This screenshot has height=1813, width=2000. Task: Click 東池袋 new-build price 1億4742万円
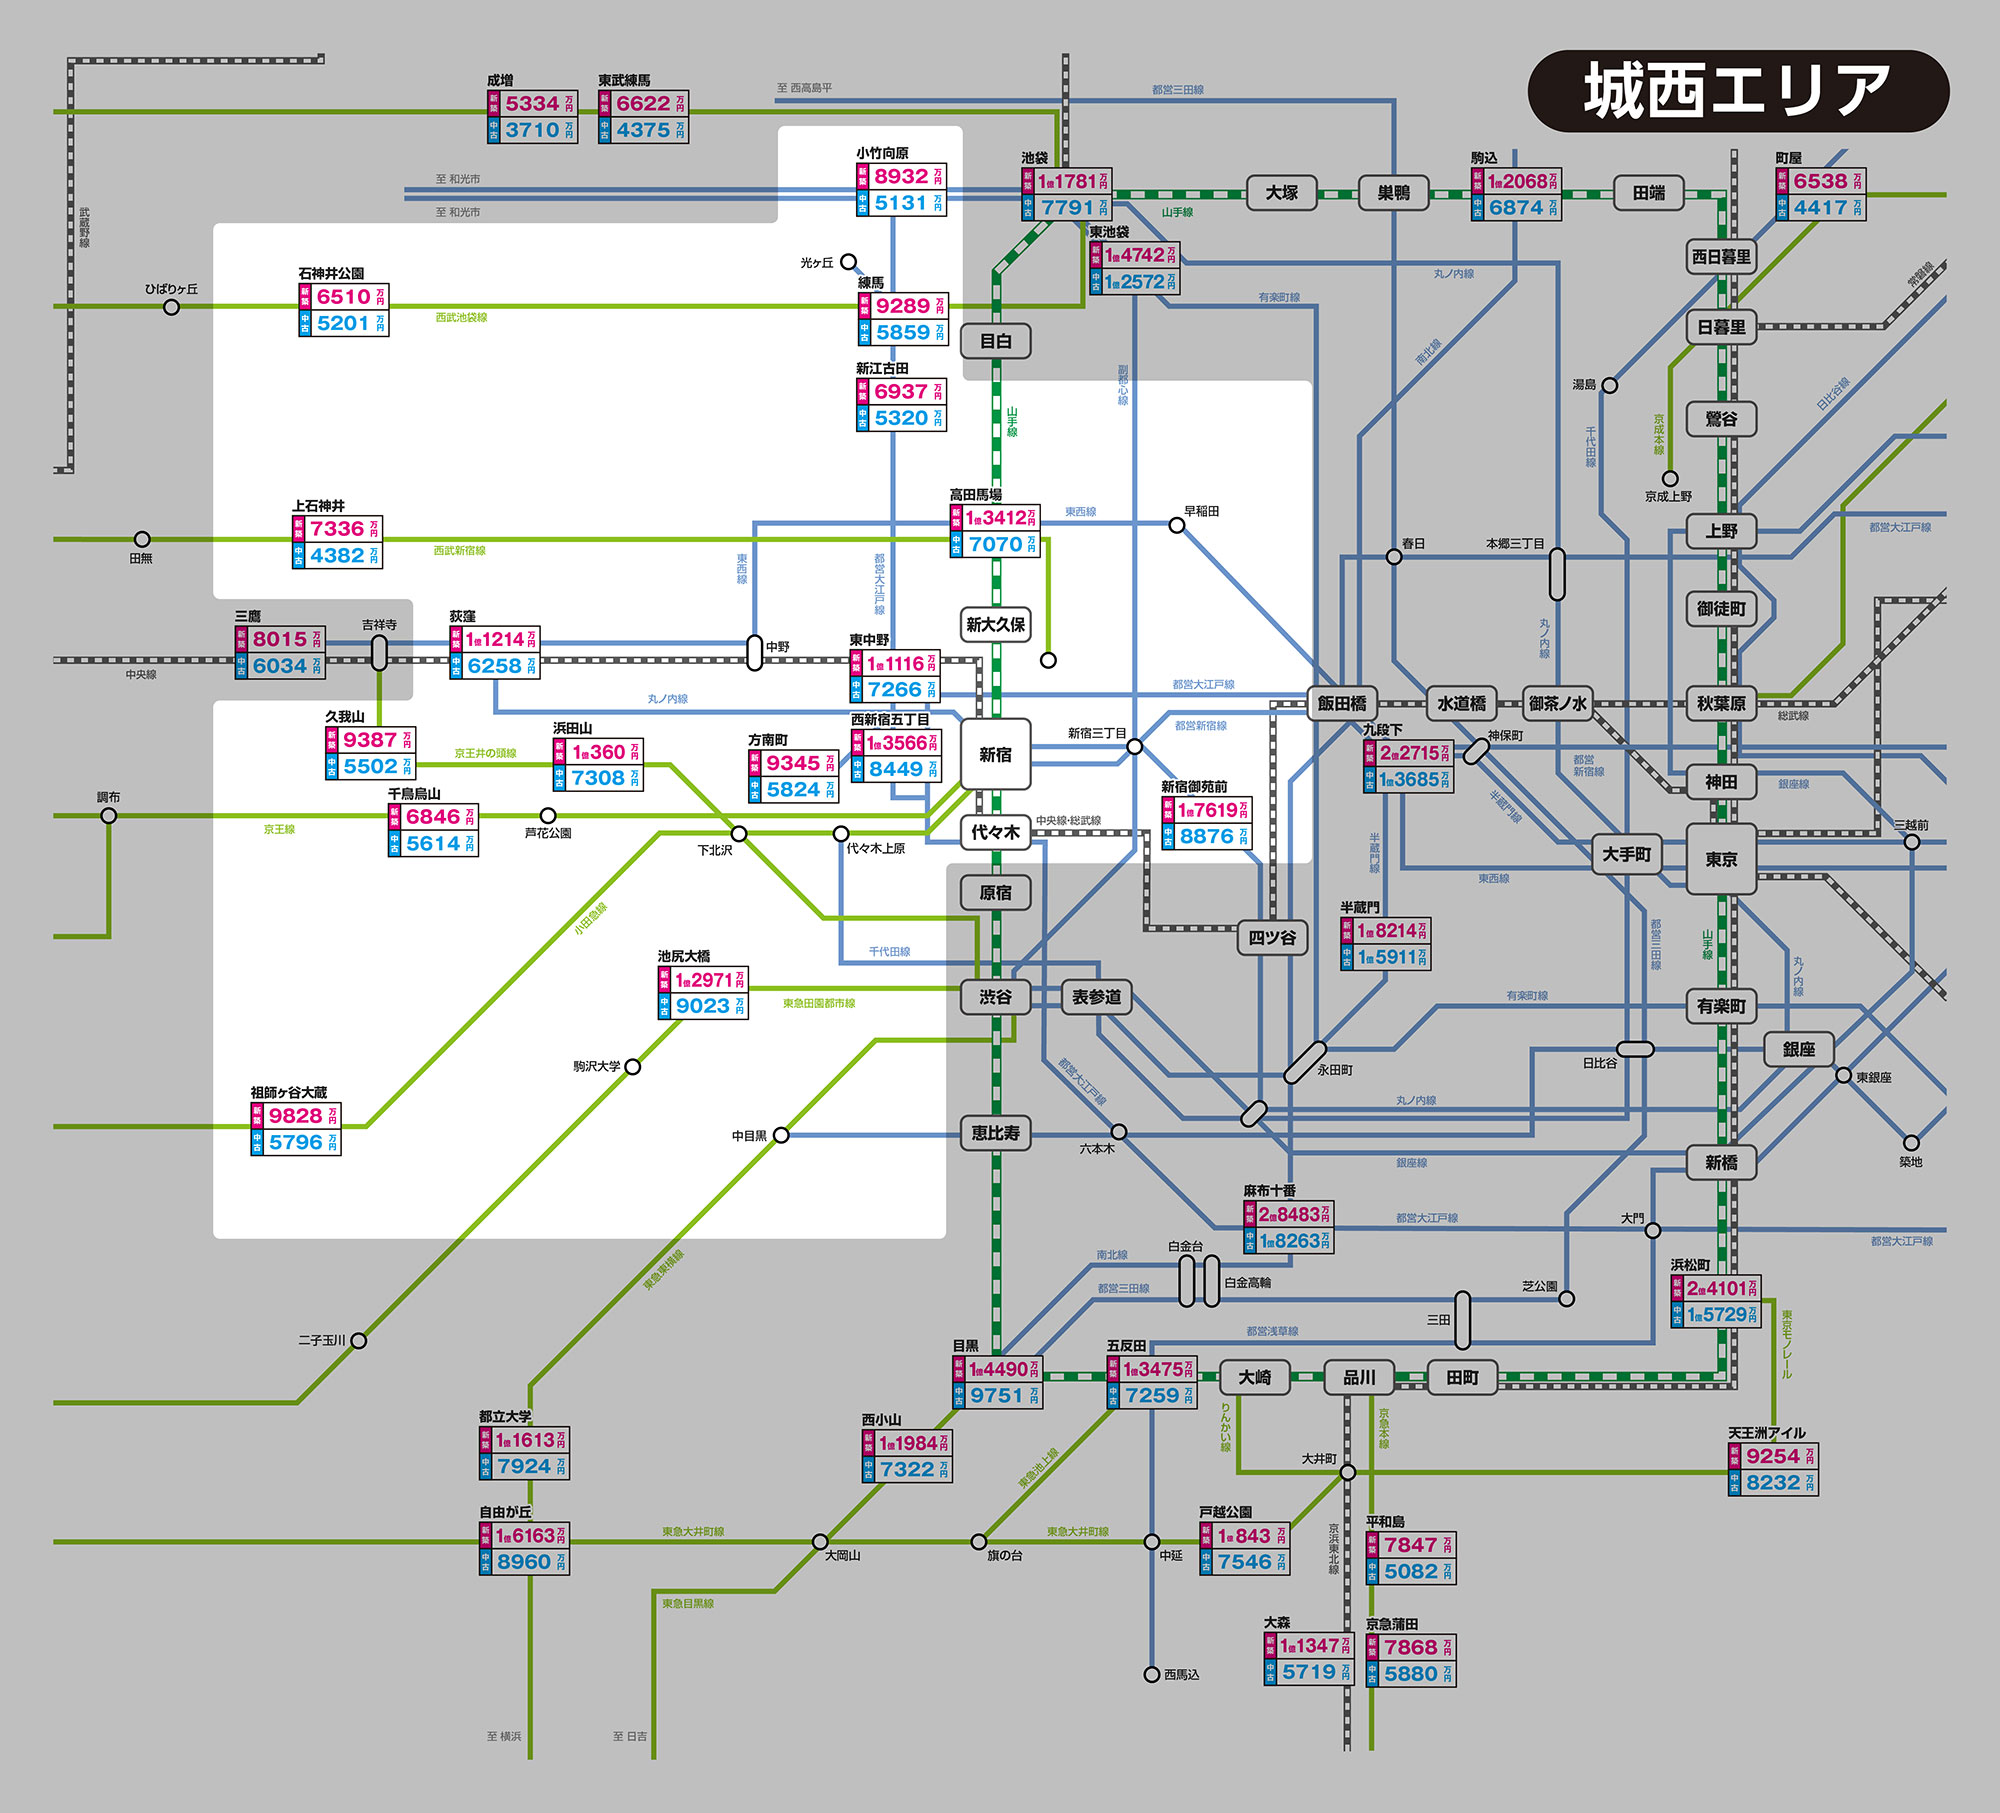click(x=1134, y=255)
